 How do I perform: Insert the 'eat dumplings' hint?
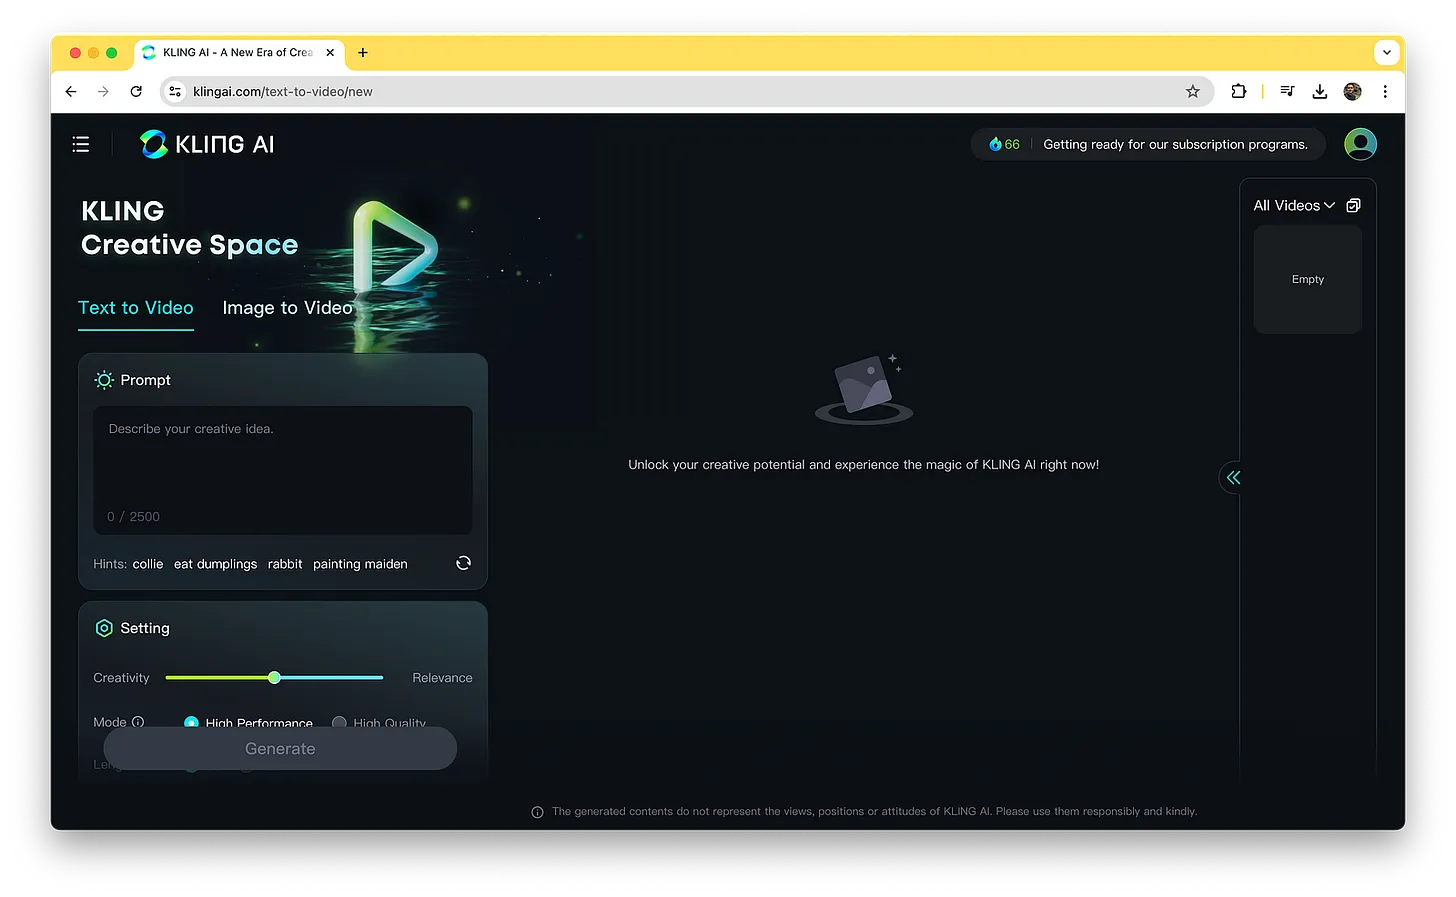coord(215,564)
